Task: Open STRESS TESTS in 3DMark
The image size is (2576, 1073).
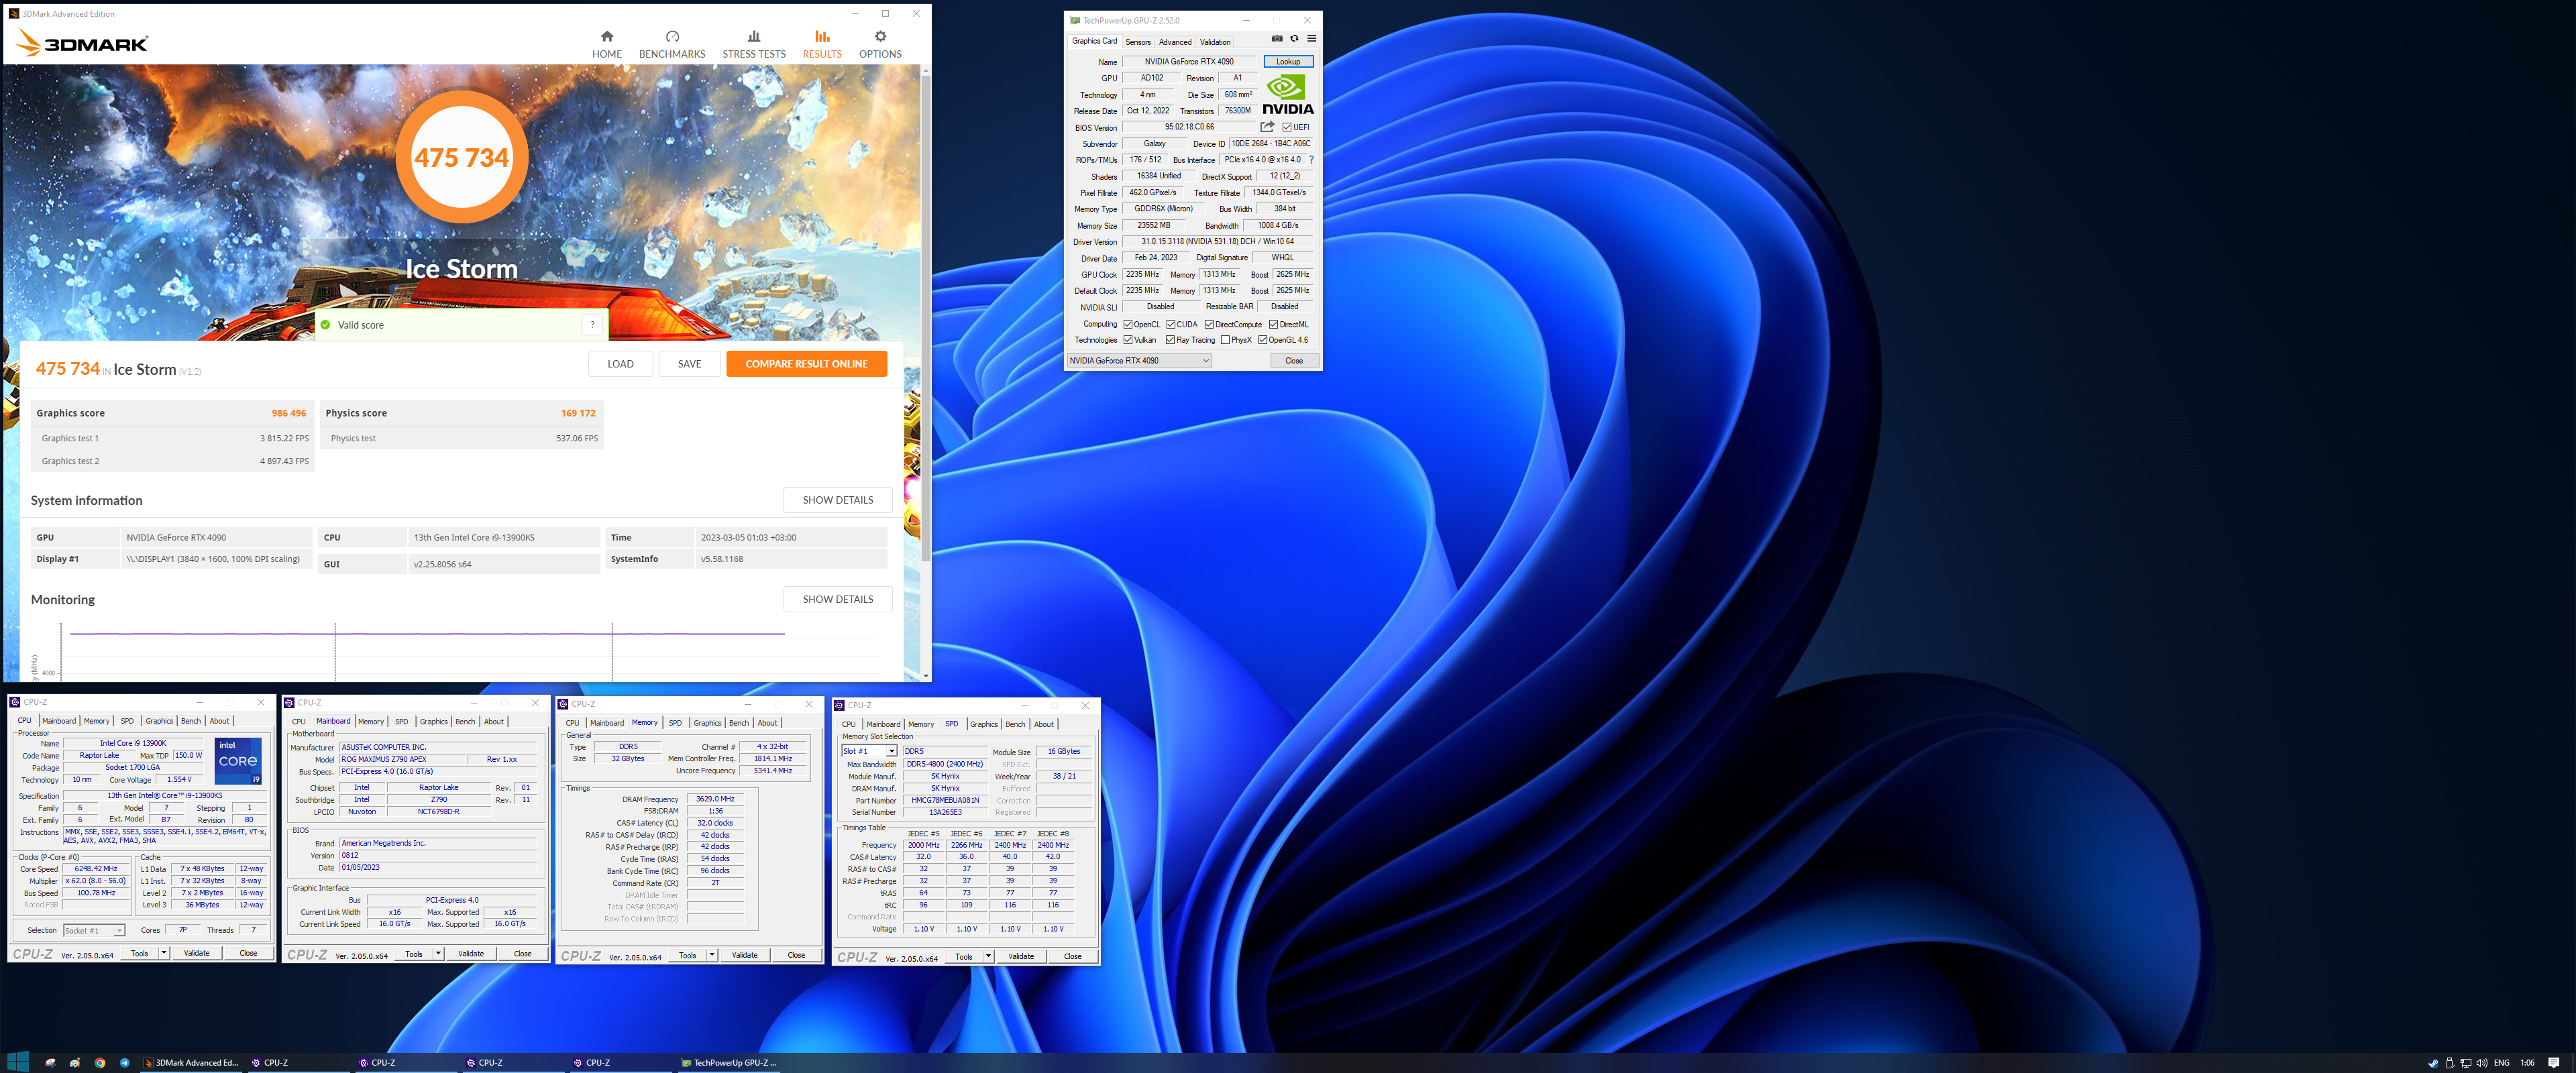Action: tap(754, 44)
